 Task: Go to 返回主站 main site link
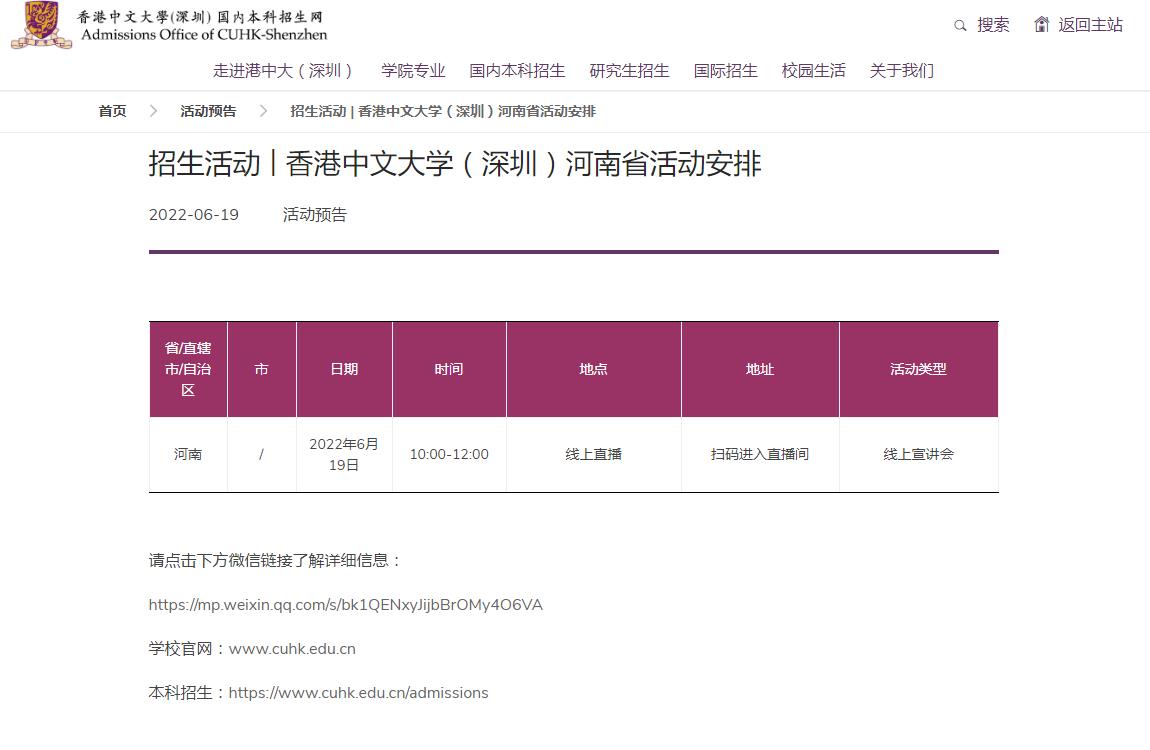[1090, 25]
